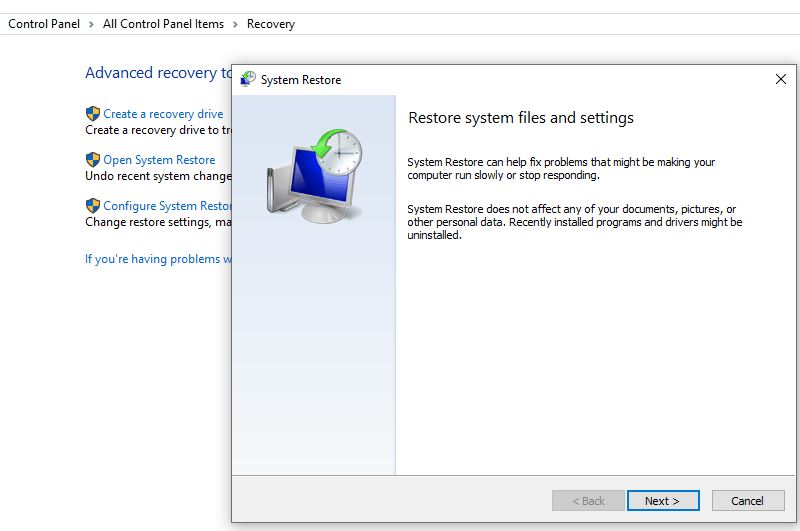Open the Open System Restore link

point(159,160)
